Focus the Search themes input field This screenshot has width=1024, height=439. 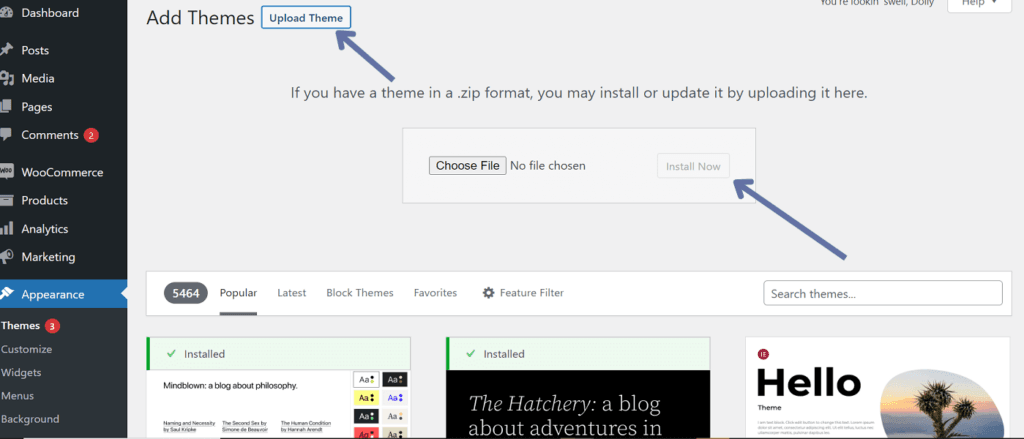[x=883, y=293]
